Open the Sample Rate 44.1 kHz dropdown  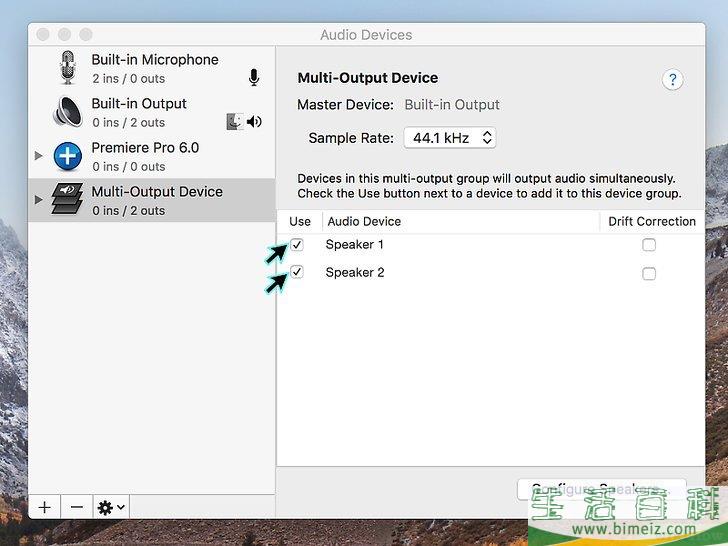pos(450,138)
